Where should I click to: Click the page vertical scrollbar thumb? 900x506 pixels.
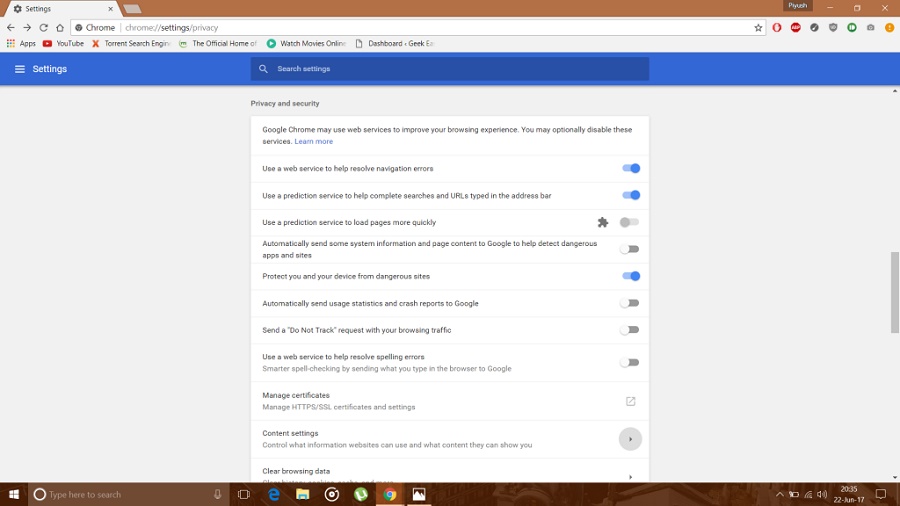[895, 292]
